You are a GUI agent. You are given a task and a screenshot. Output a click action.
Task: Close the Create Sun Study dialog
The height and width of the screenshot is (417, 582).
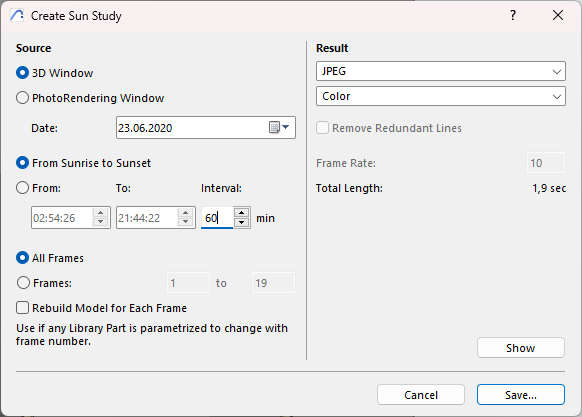(558, 16)
